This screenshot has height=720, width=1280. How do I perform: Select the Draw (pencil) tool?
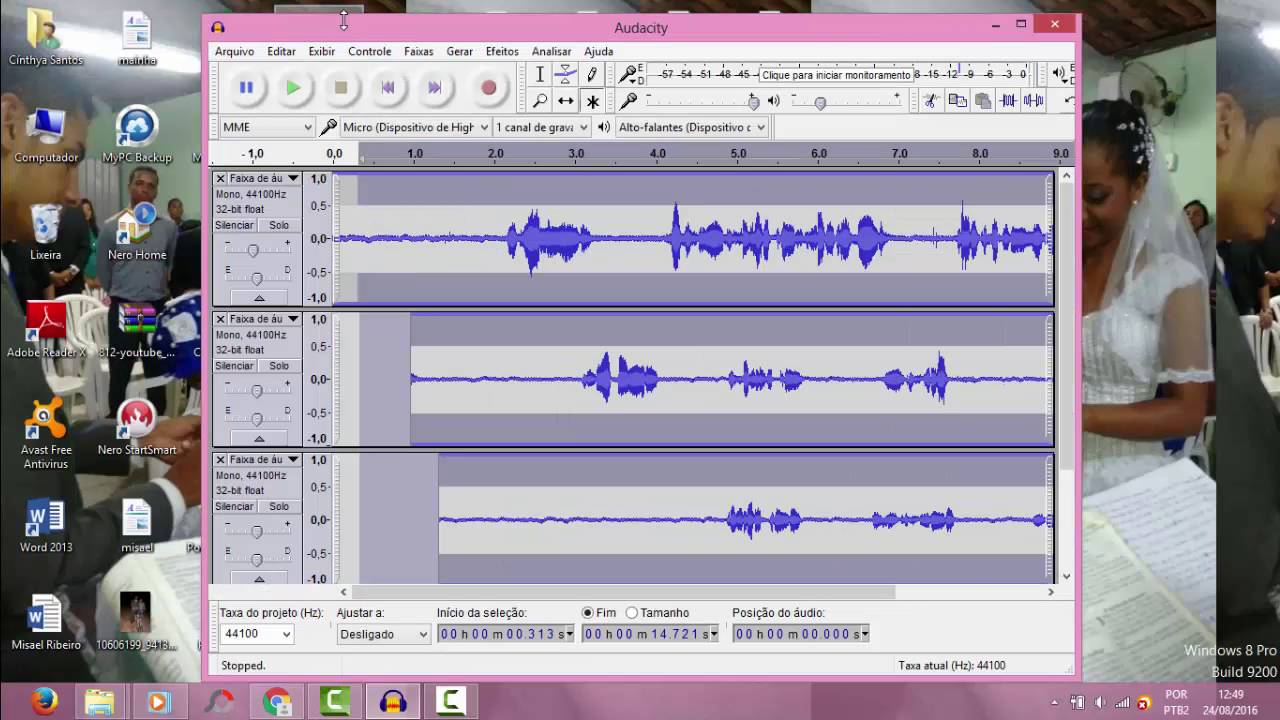coord(592,74)
